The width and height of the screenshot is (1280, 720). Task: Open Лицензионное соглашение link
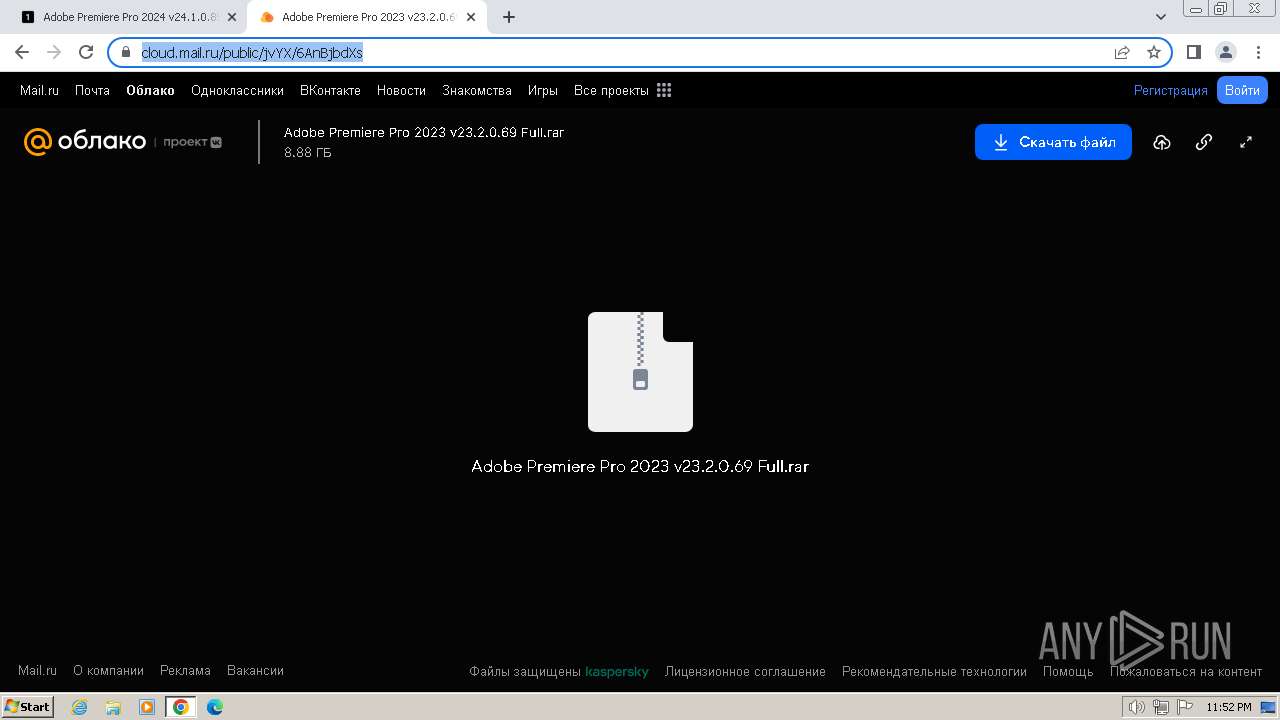[x=745, y=671]
